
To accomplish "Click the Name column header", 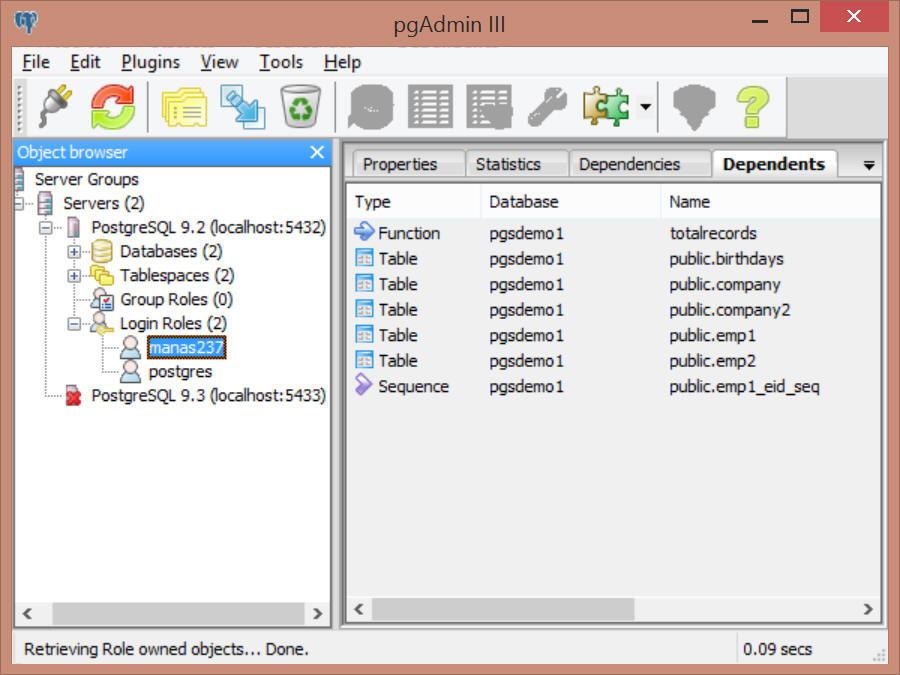I will [x=770, y=201].
